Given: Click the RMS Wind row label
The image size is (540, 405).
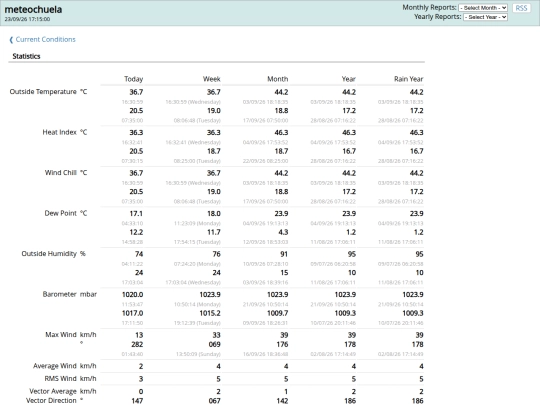Looking at the screenshot, I should pyautogui.click(x=60, y=378).
